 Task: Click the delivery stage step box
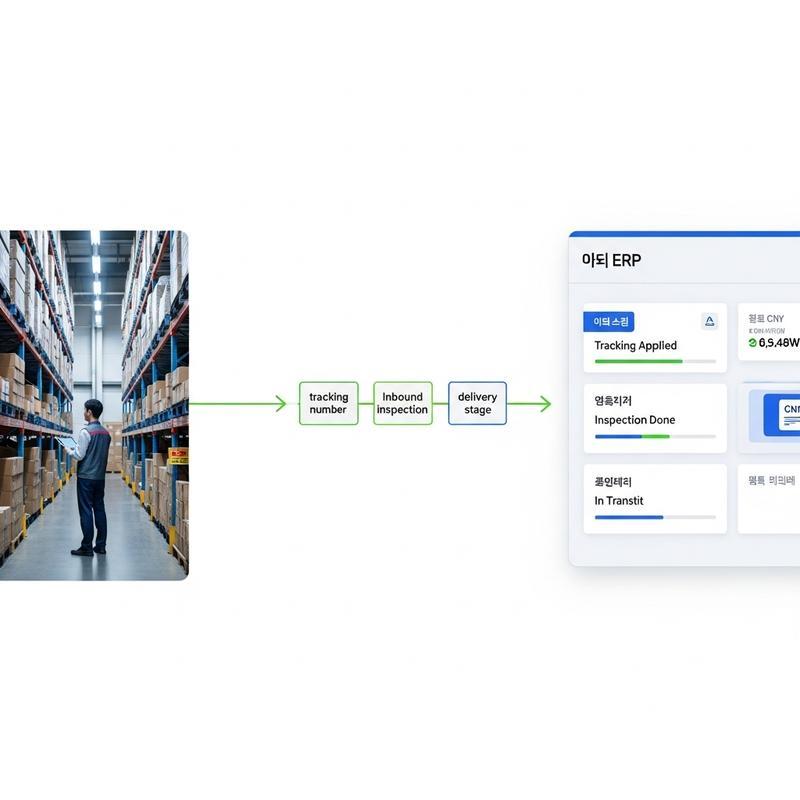(x=477, y=403)
